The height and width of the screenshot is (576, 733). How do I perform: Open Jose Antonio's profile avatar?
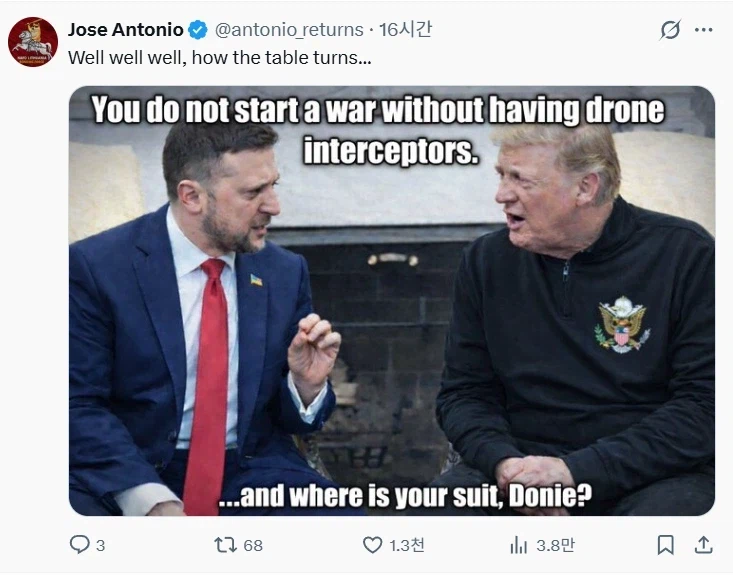pos(33,42)
